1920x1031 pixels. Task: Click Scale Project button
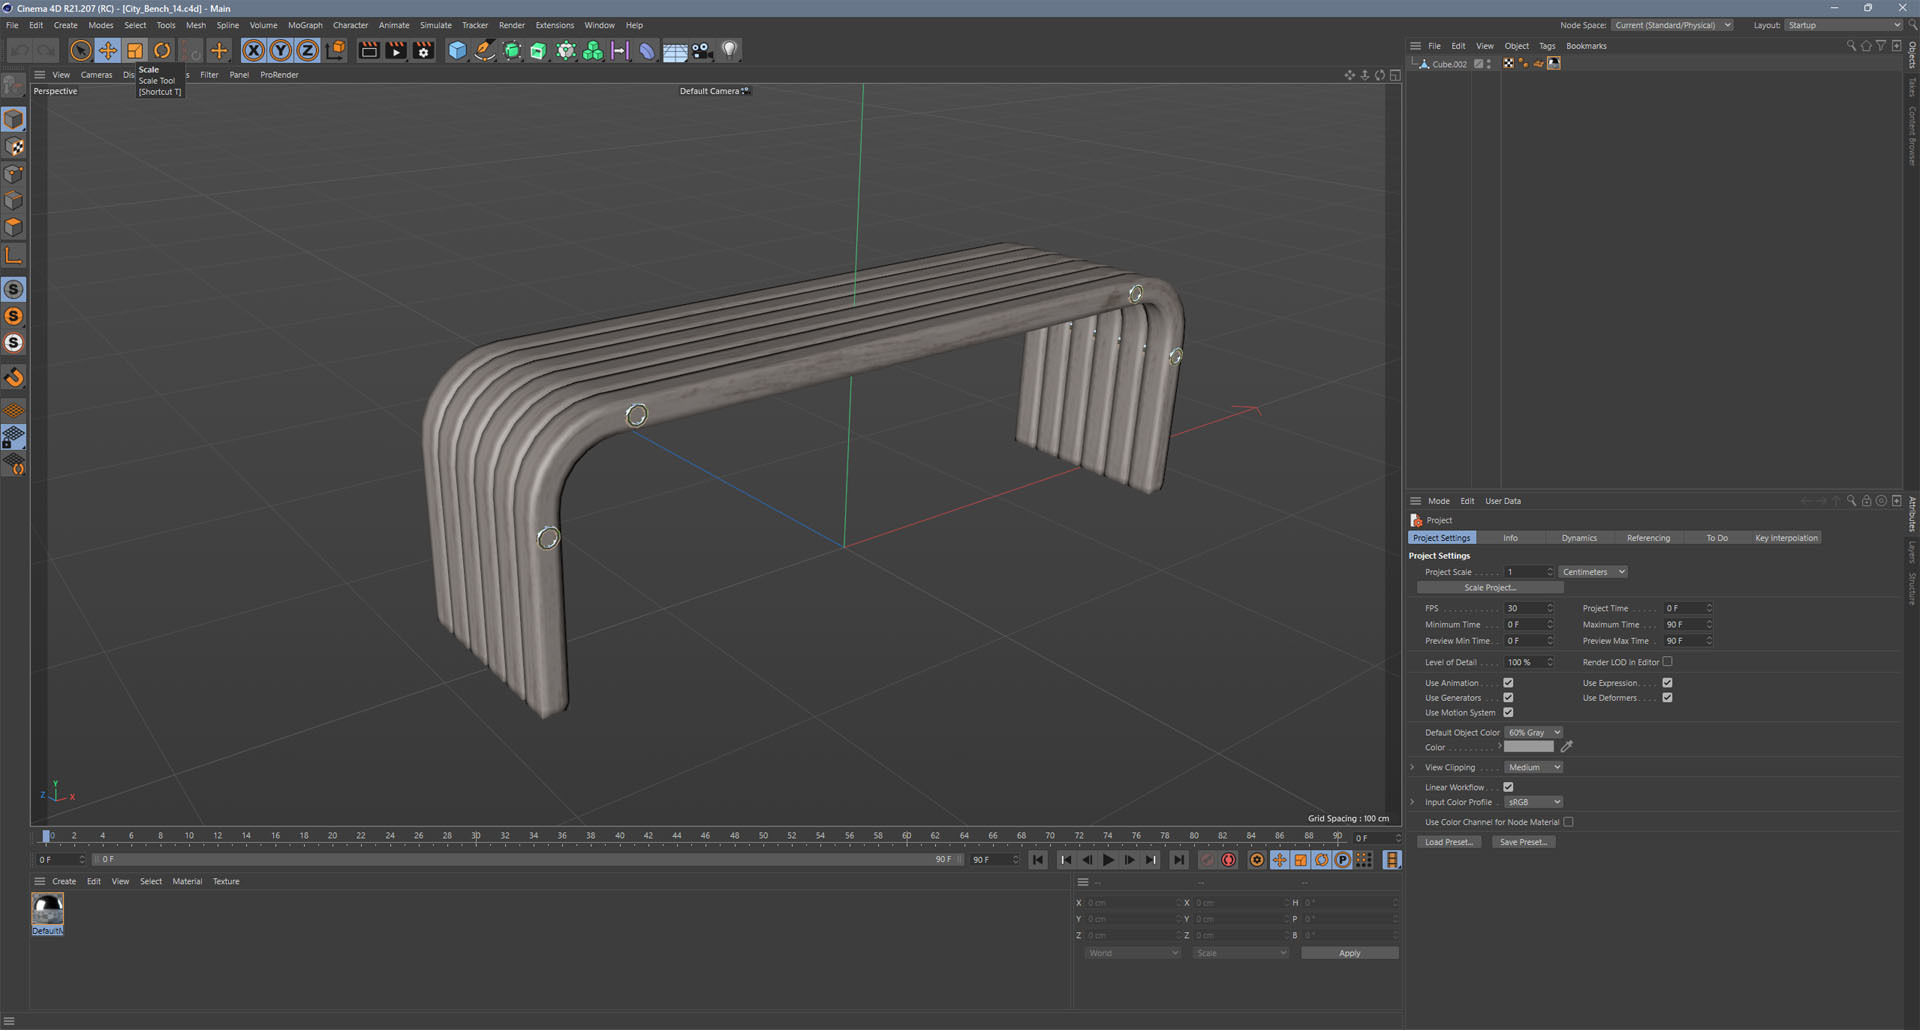tap(1490, 588)
